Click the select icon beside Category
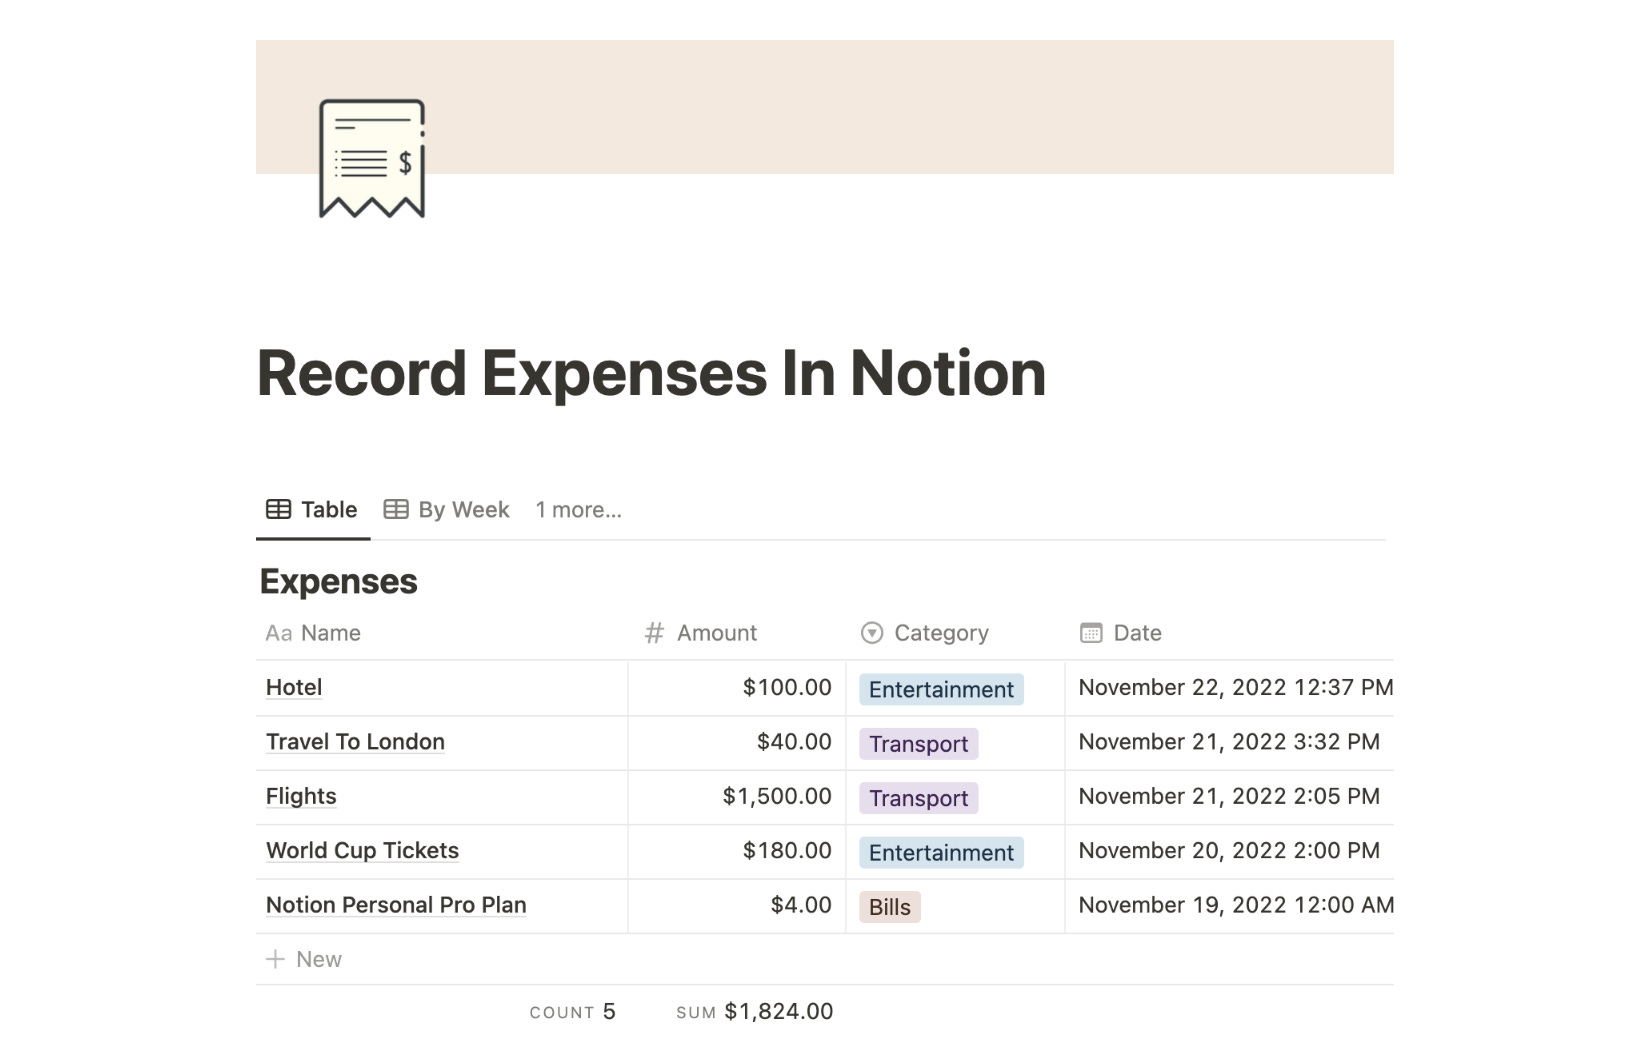 pos(872,633)
